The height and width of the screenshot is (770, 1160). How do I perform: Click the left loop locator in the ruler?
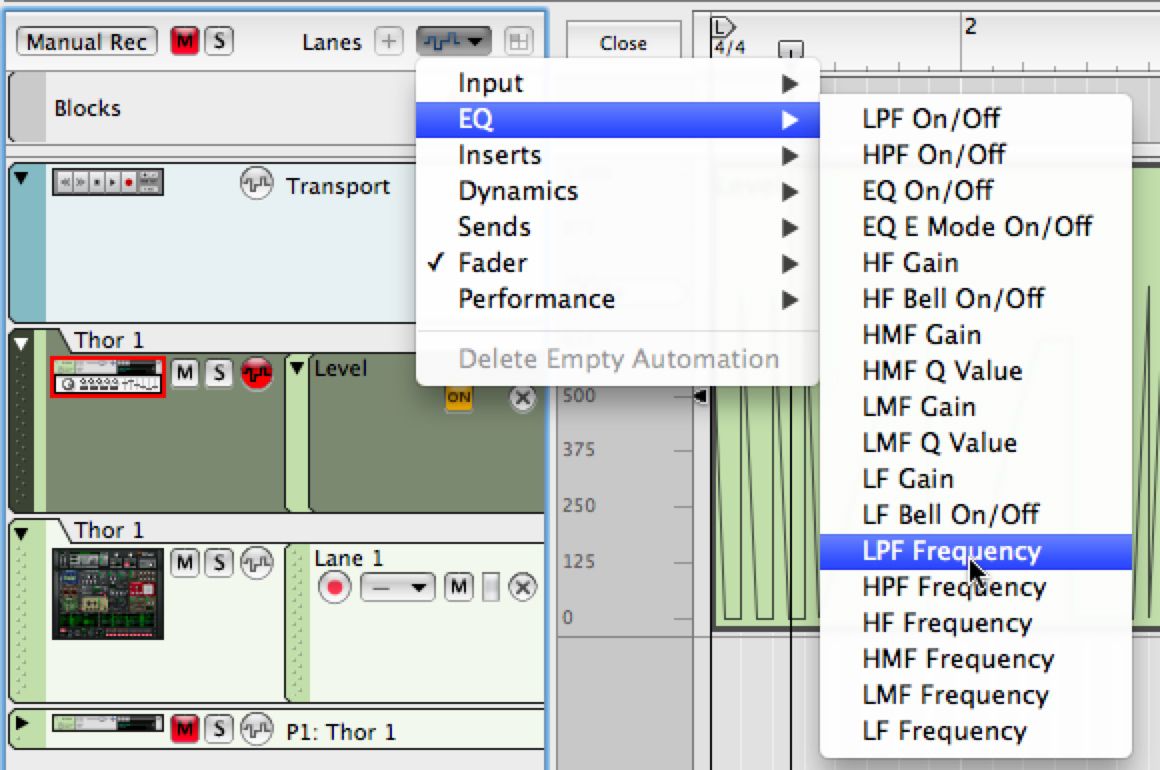722,27
